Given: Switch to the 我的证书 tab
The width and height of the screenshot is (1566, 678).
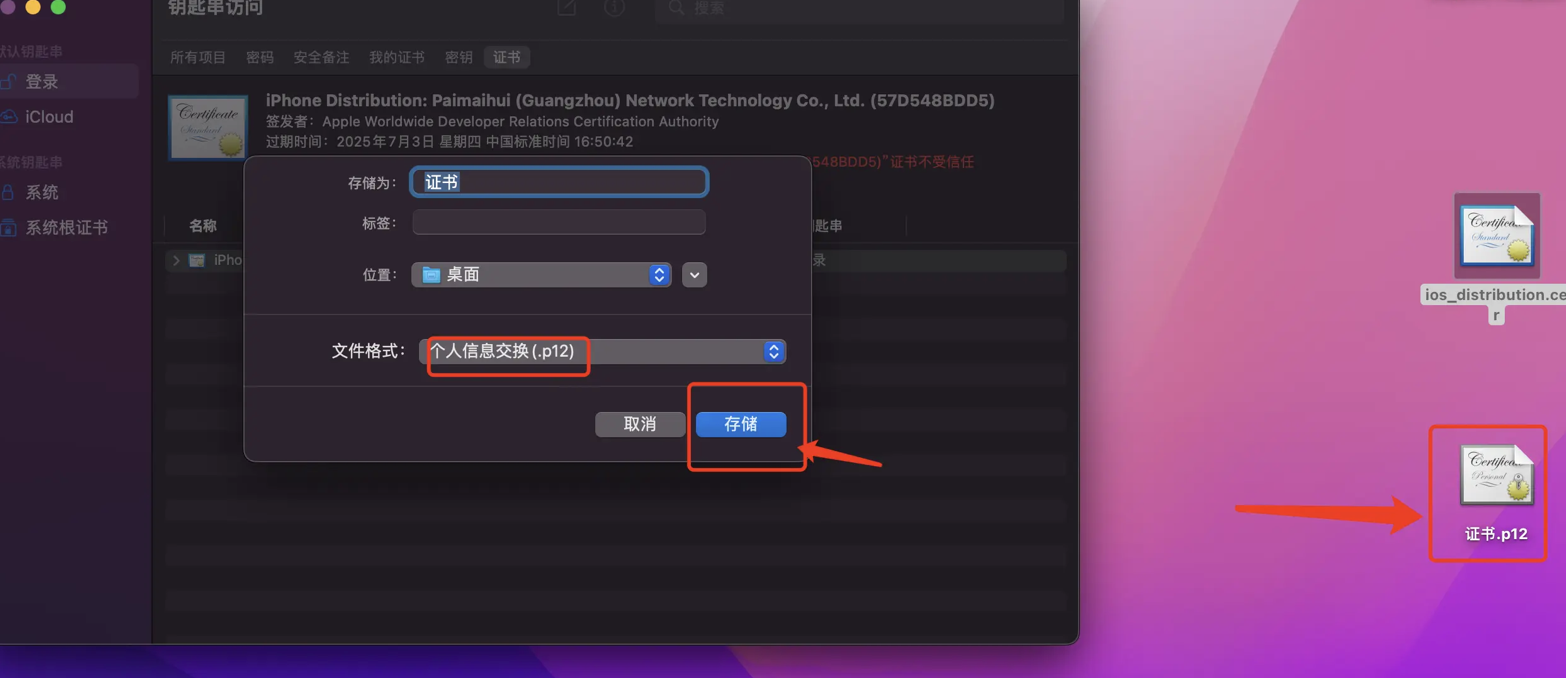Looking at the screenshot, I should [x=397, y=57].
